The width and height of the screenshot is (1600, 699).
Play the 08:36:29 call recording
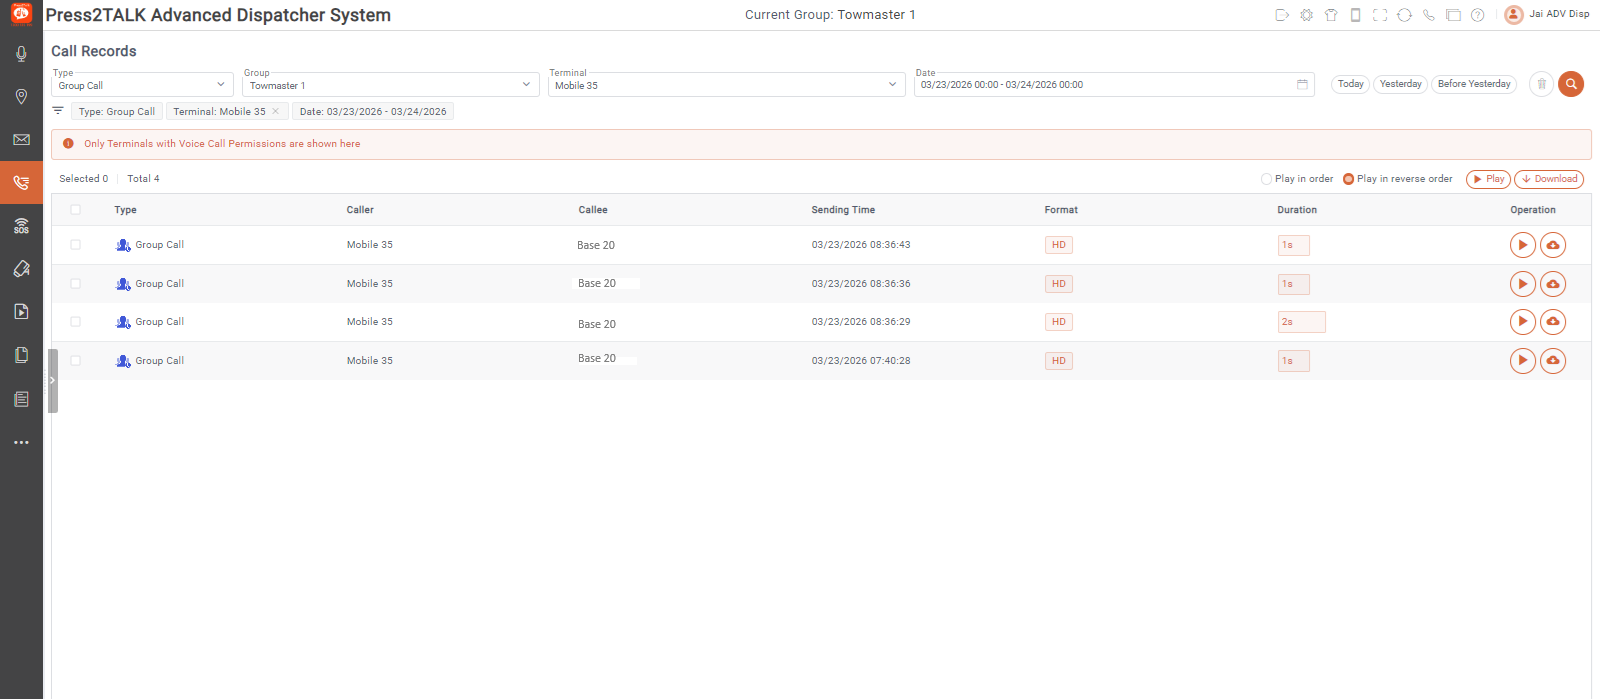point(1522,322)
